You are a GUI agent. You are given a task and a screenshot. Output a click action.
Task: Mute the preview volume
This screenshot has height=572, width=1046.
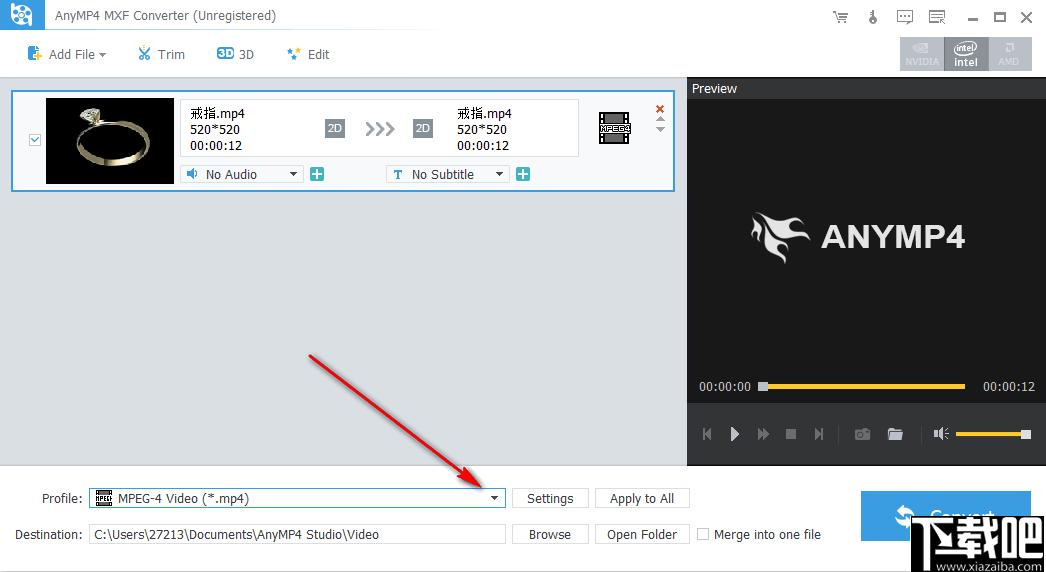[941, 434]
